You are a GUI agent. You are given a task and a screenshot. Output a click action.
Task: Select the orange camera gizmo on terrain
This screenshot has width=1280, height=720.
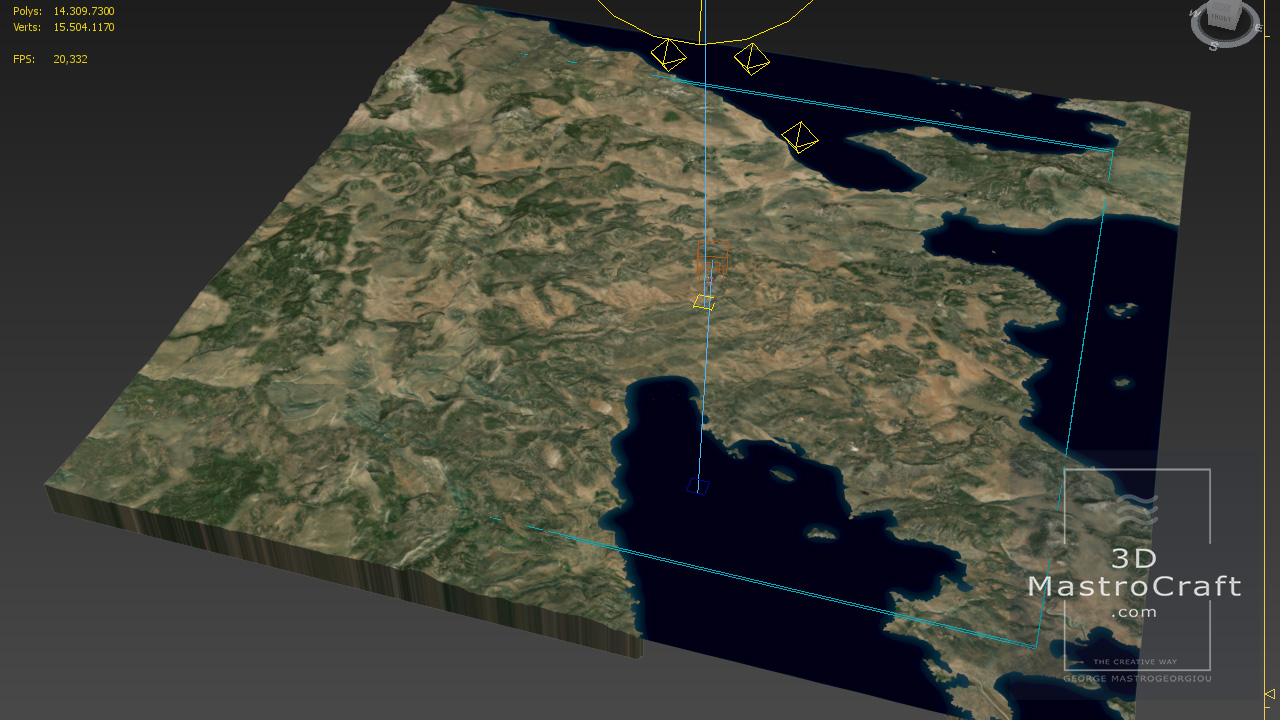710,258
